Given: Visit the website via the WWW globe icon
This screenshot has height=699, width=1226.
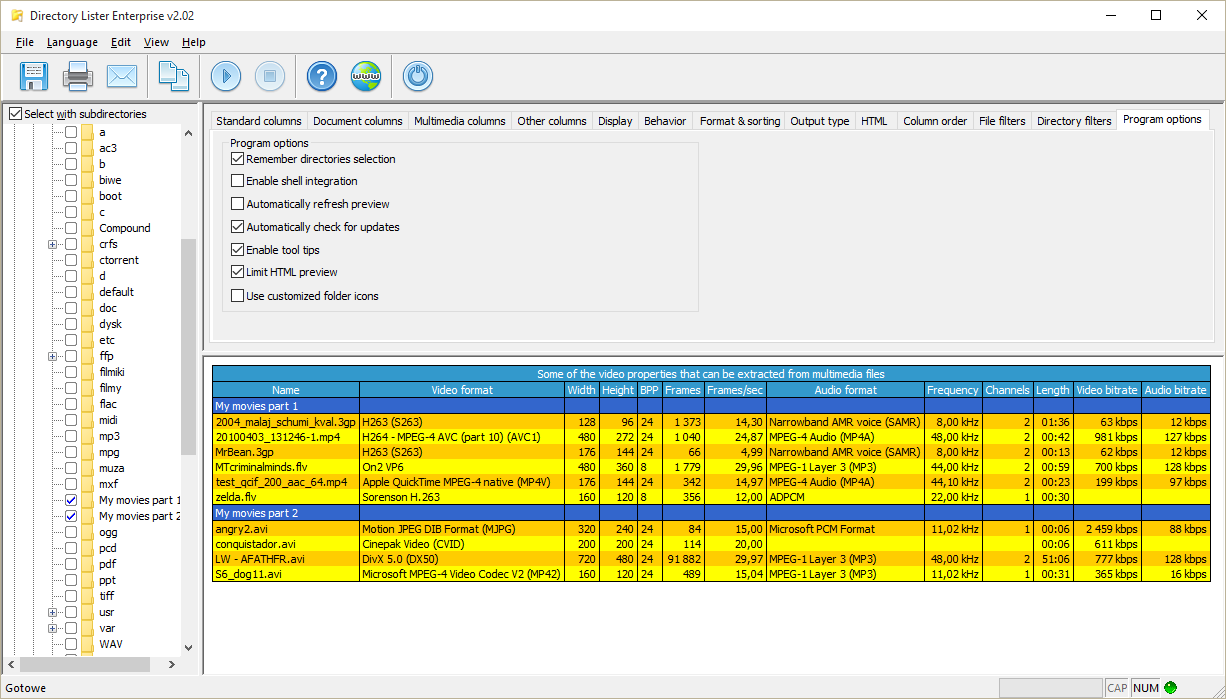Looking at the screenshot, I should click(x=366, y=76).
